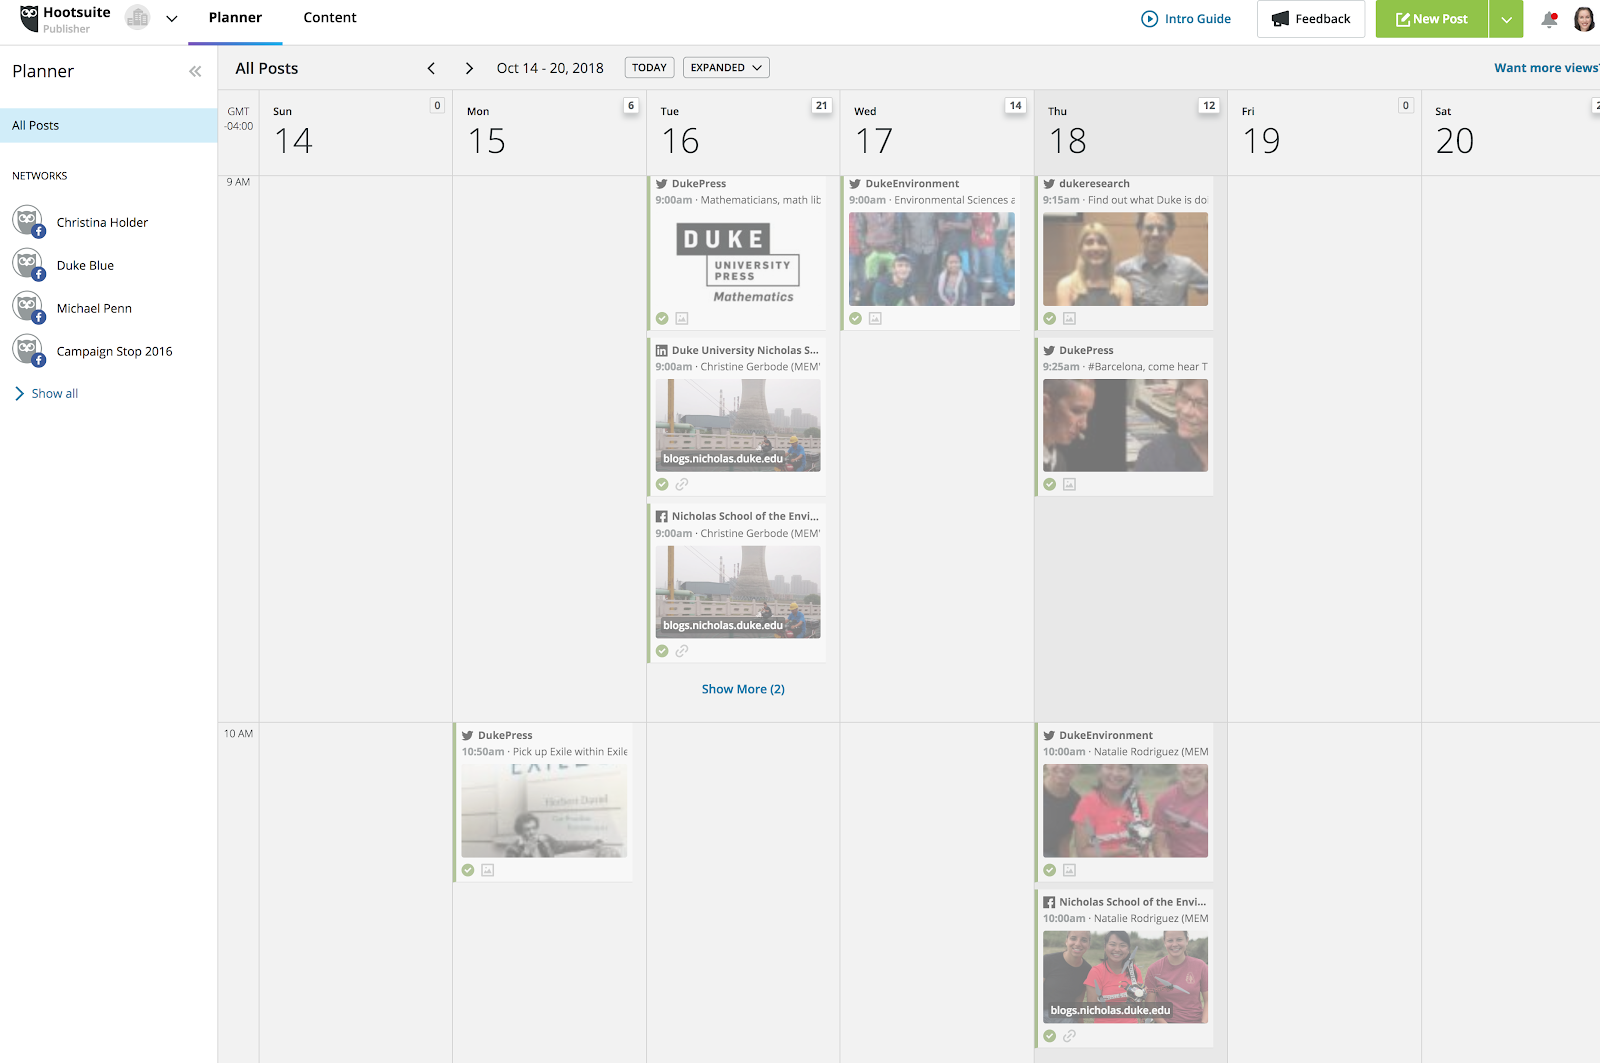Go to the previous week
Image resolution: width=1600 pixels, height=1063 pixels.
point(431,68)
